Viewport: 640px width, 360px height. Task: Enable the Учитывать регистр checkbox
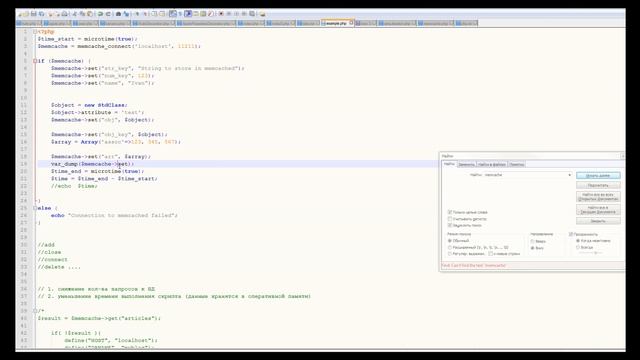pyautogui.click(x=450, y=219)
